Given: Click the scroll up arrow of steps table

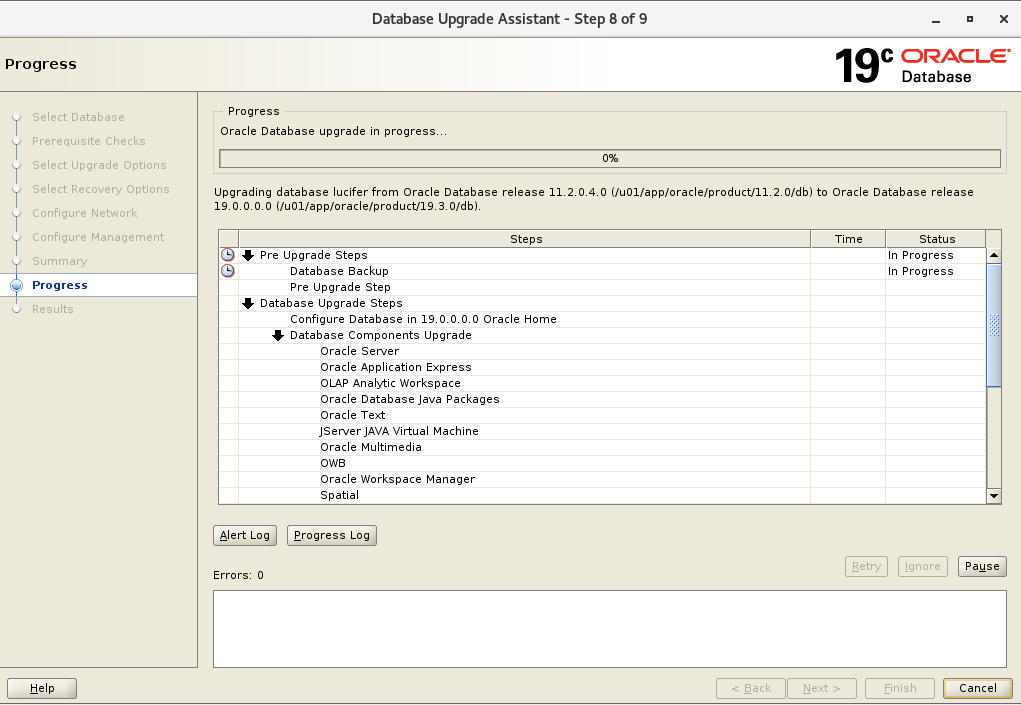Looking at the screenshot, I should (x=994, y=255).
